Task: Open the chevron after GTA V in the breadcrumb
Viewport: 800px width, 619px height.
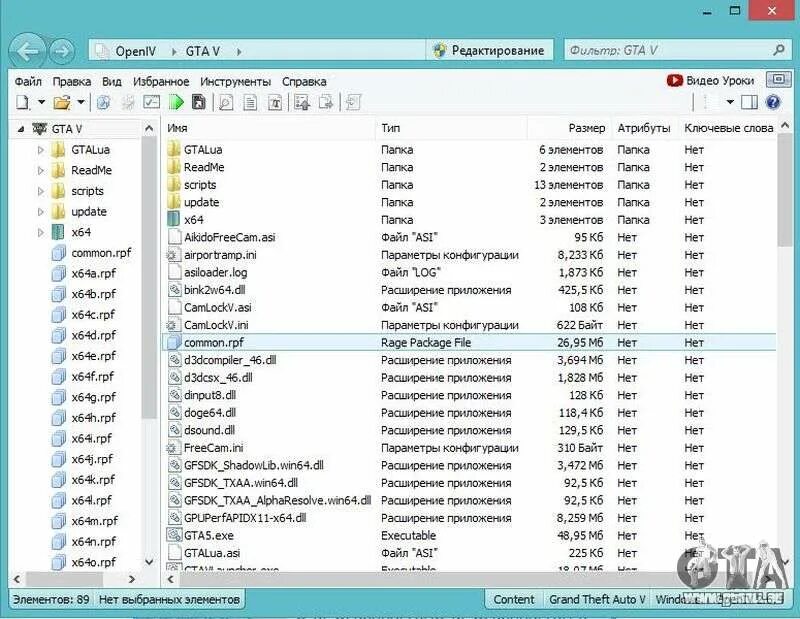Action: 239,52
